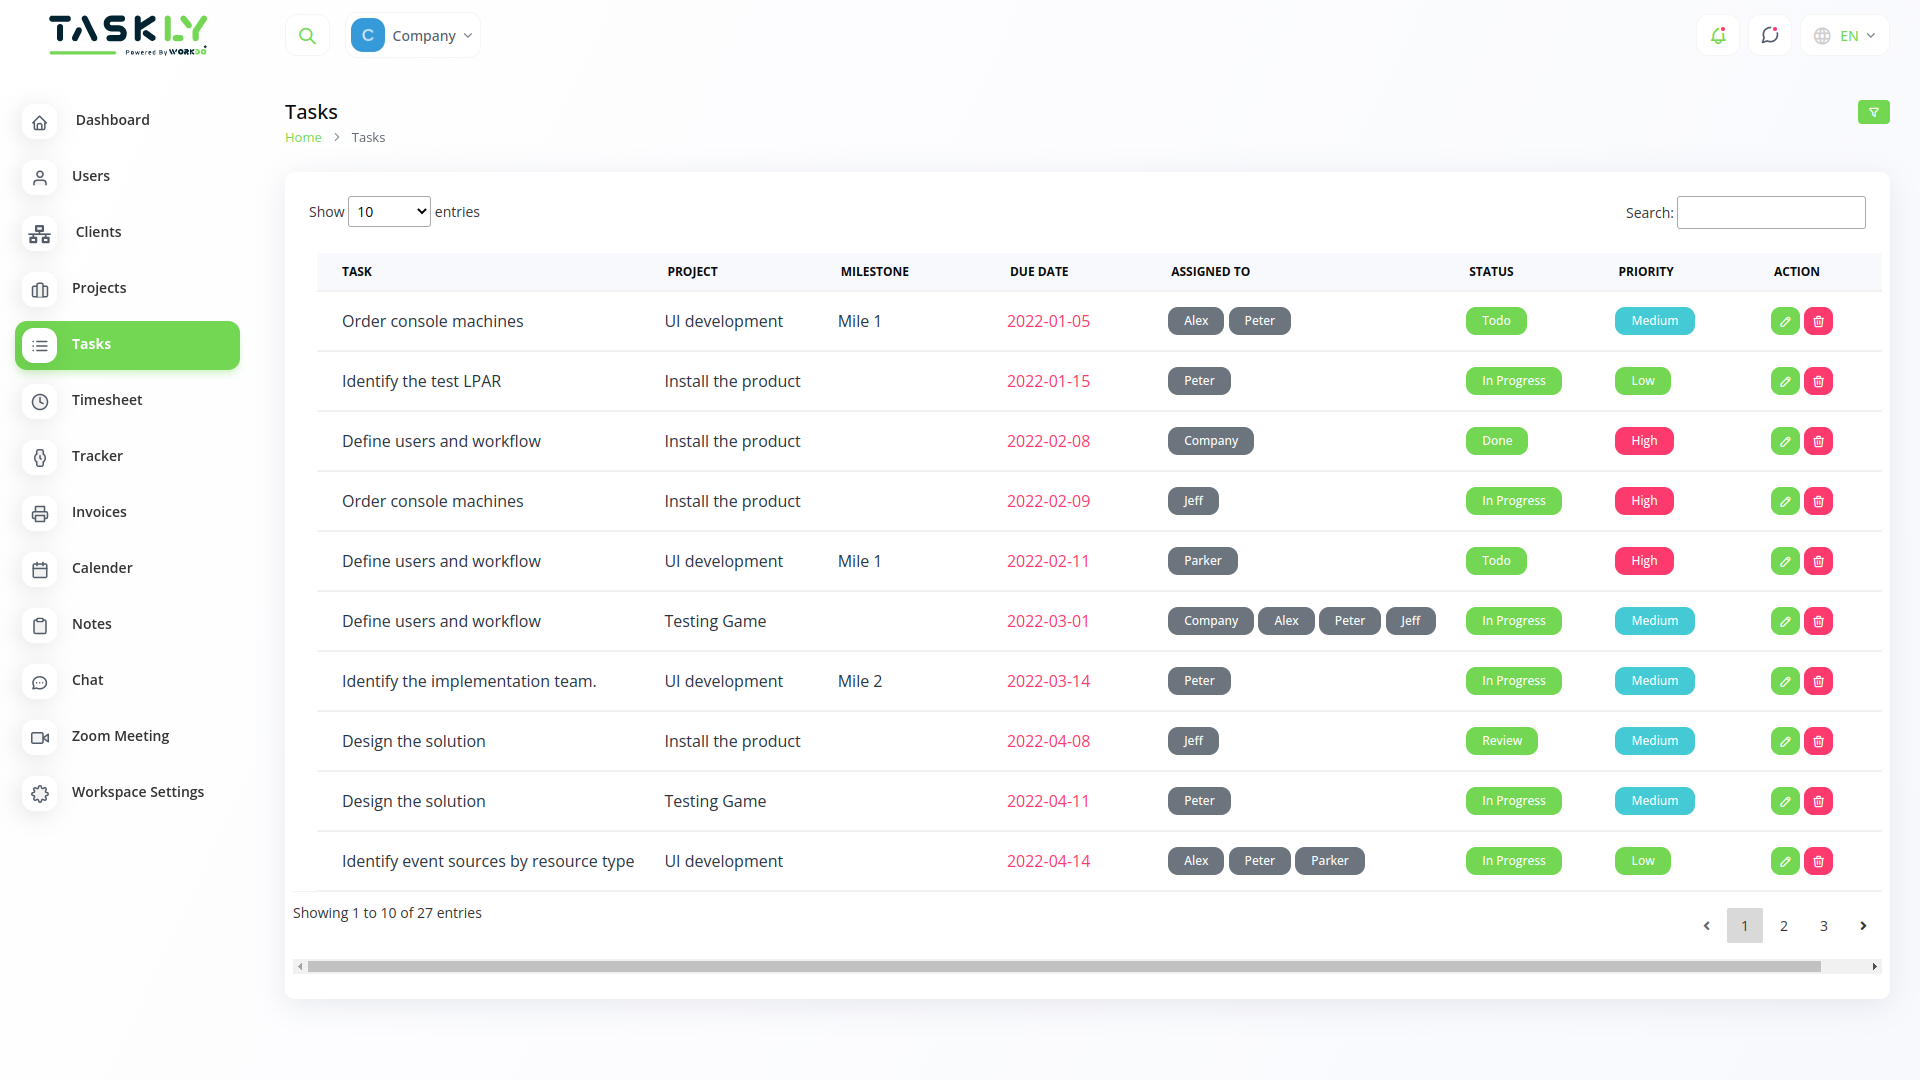Open the filter panel with the green funnel icon
1920x1080 pixels.
(1874, 112)
